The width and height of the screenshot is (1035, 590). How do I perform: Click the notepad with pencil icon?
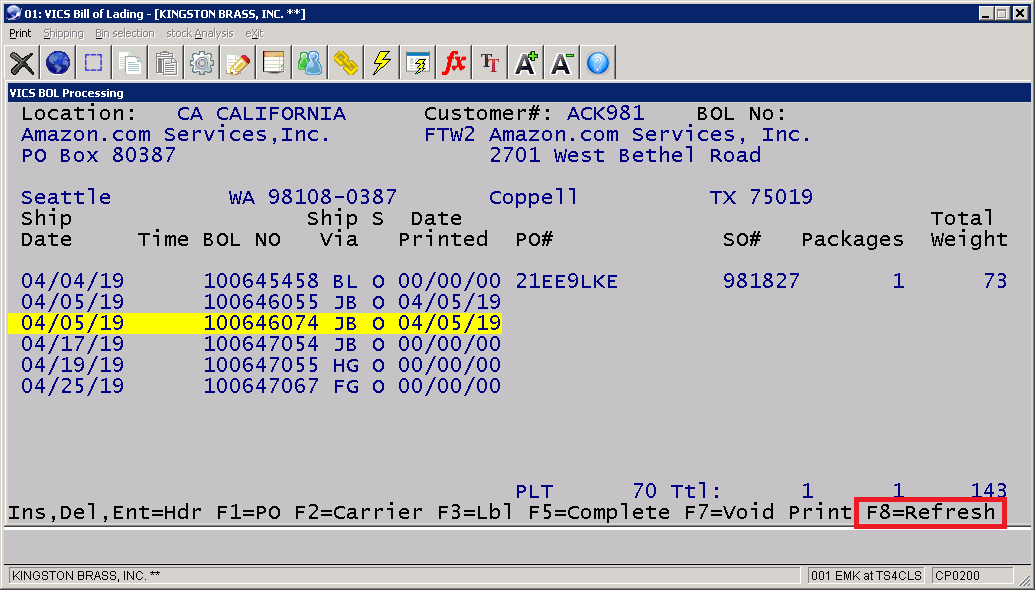[x=238, y=63]
